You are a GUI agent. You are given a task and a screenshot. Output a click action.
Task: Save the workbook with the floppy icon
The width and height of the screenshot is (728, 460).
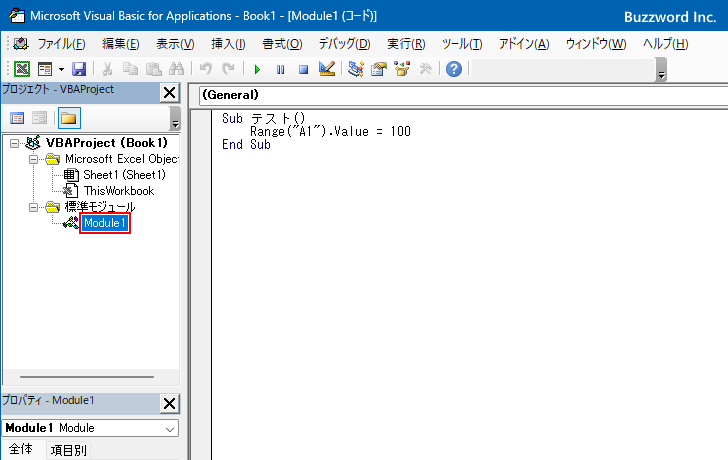(79, 69)
